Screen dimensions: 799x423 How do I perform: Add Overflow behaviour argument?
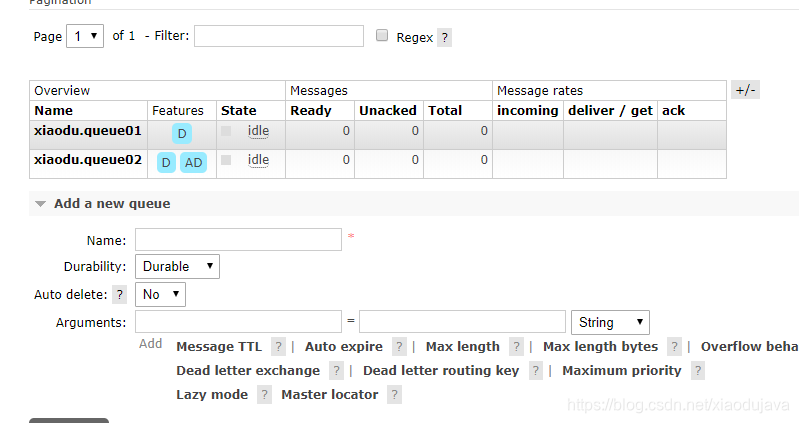click(x=750, y=347)
